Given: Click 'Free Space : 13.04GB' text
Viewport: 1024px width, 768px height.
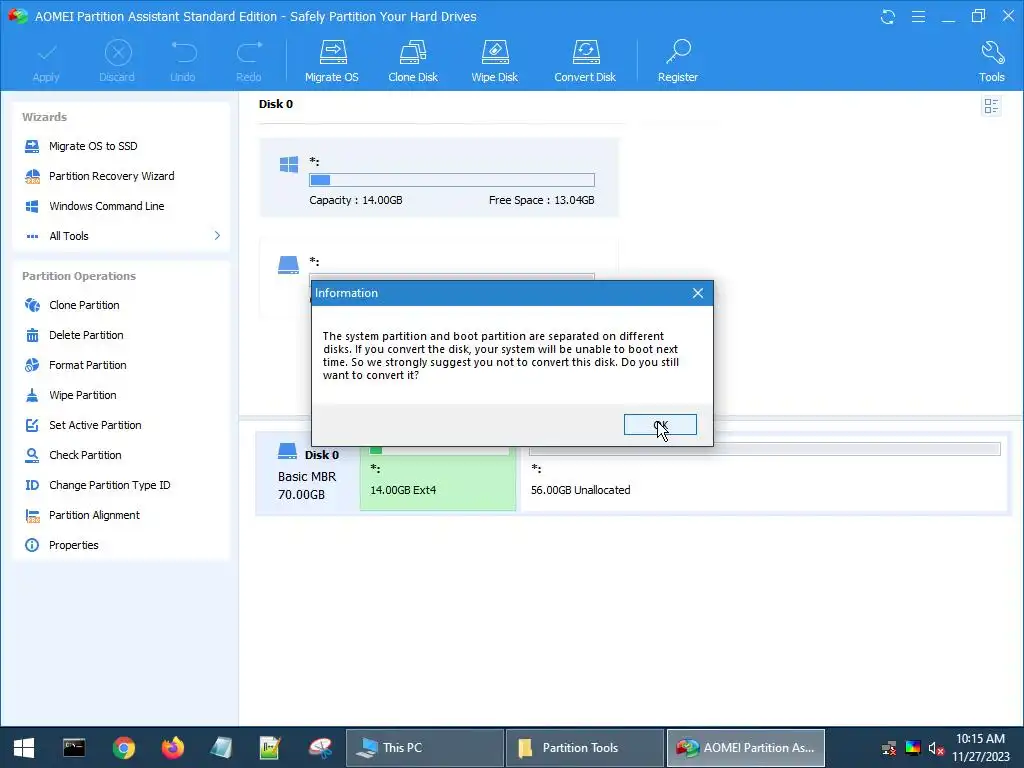Looking at the screenshot, I should [x=541, y=200].
